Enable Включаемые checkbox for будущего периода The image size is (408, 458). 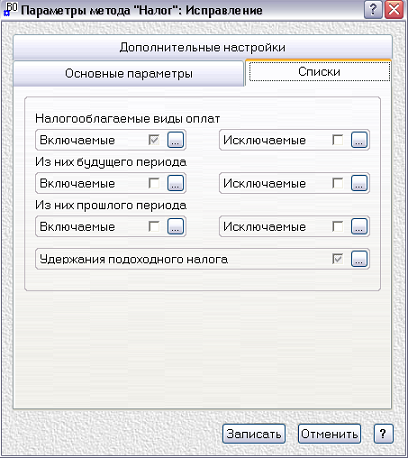click(154, 183)
